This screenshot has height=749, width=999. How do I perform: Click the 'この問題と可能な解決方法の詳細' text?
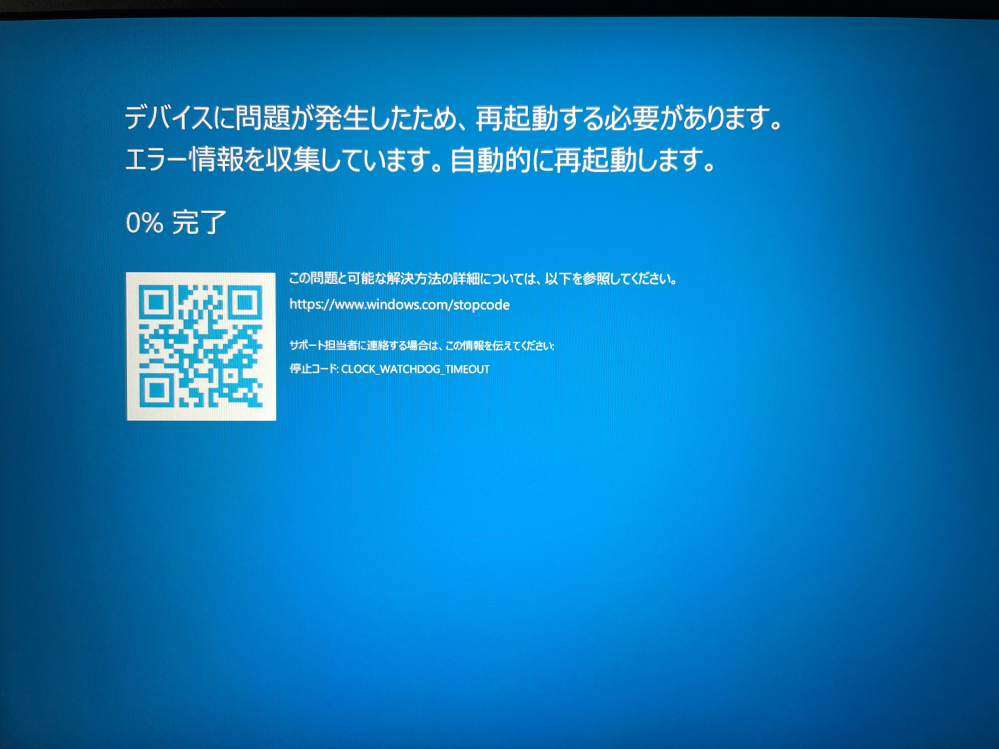[483, 278]
